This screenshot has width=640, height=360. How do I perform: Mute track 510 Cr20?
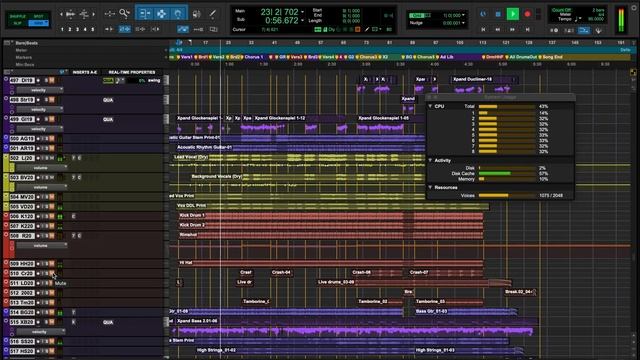52,273
